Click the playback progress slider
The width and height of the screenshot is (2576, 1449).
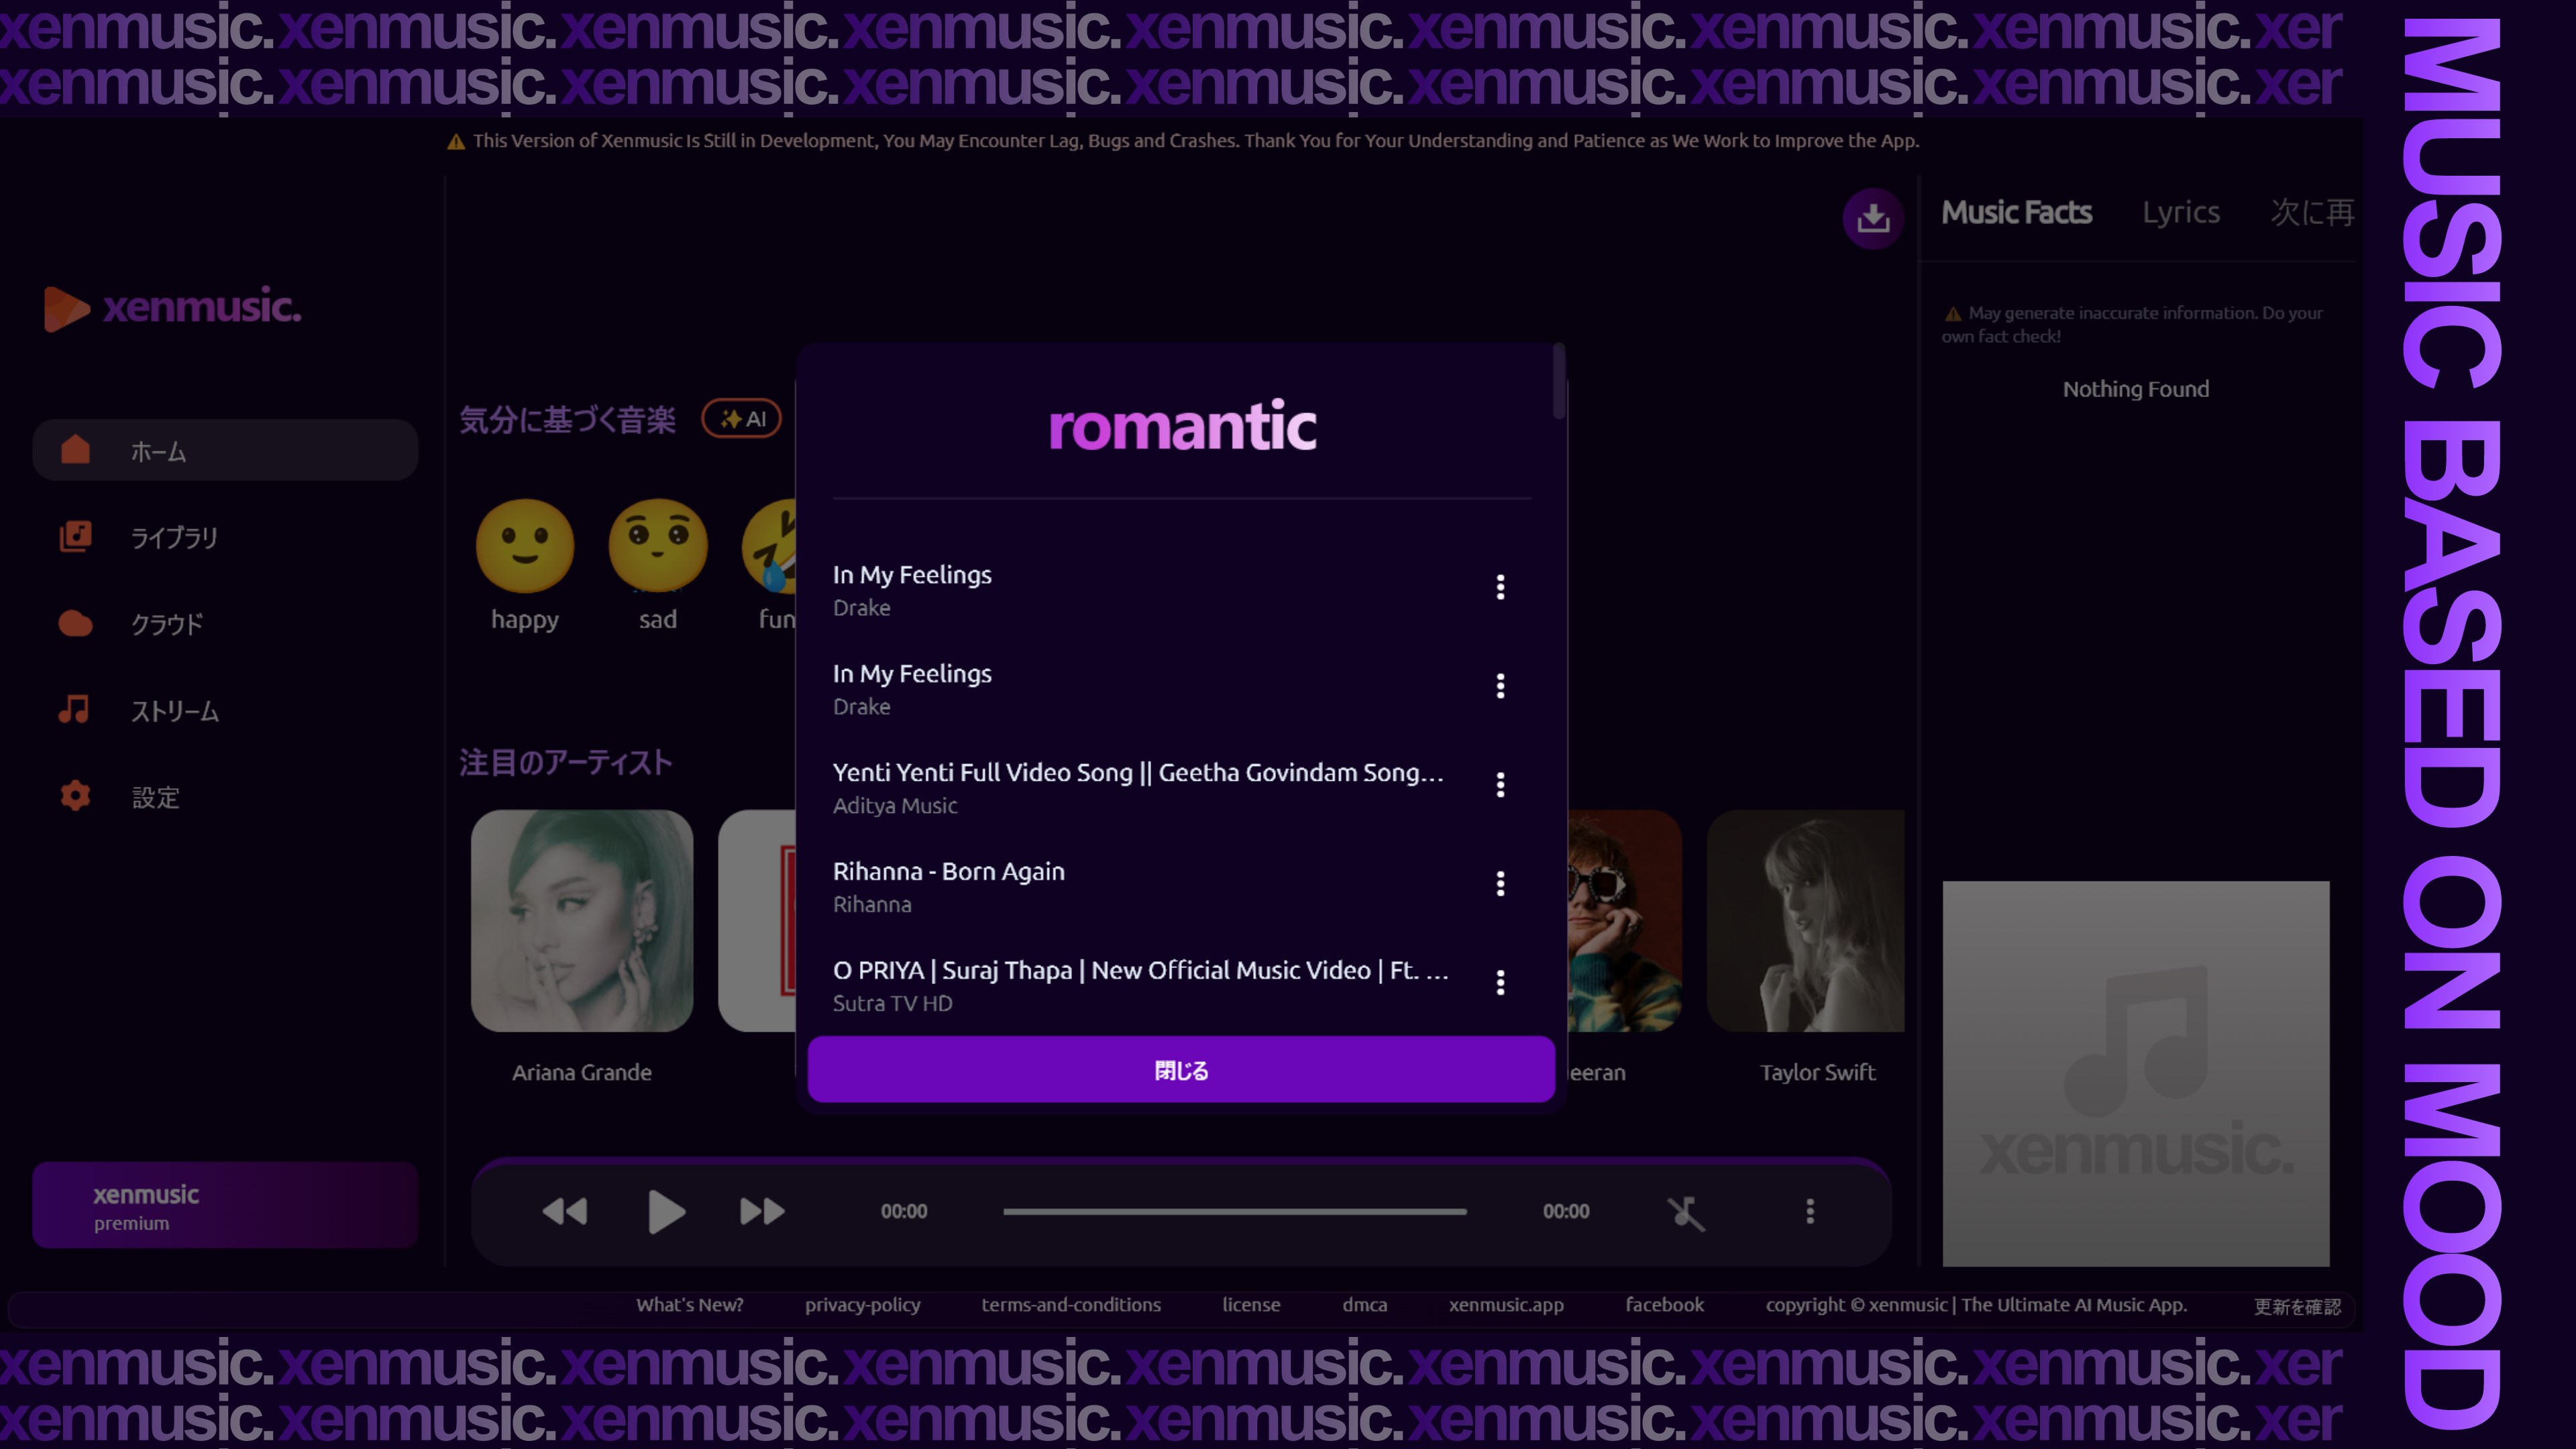point(1234,1211)
